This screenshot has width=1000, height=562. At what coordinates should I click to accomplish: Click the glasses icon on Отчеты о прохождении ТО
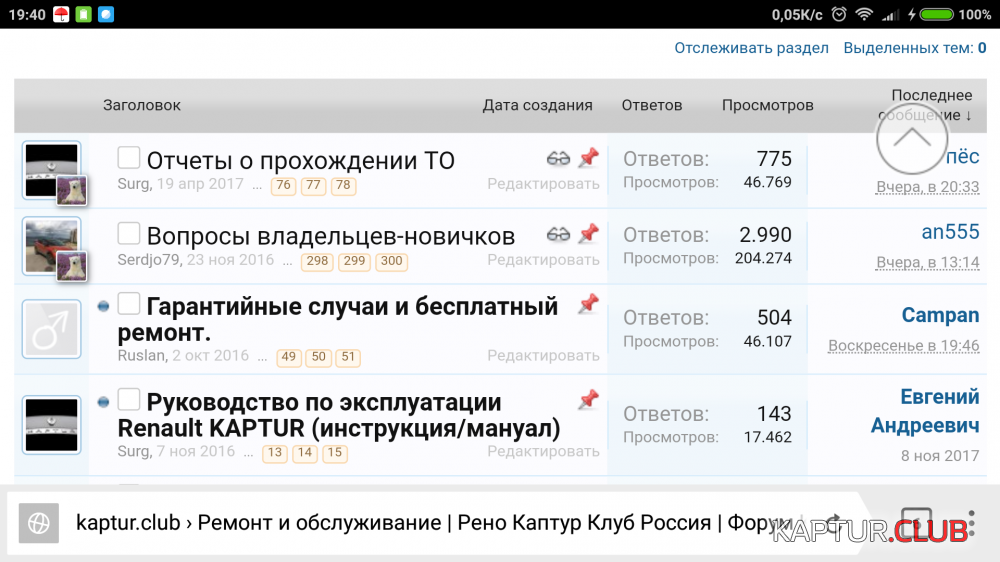(x=558, y=158)
